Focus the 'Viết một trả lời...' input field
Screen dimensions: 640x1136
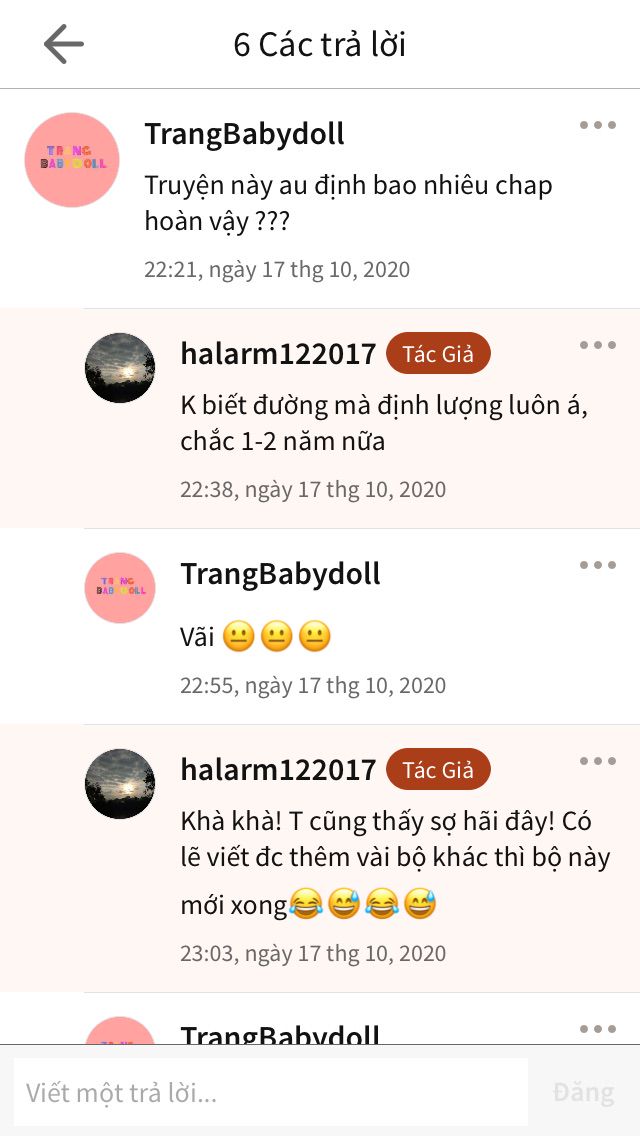[x=270, y=1093]
